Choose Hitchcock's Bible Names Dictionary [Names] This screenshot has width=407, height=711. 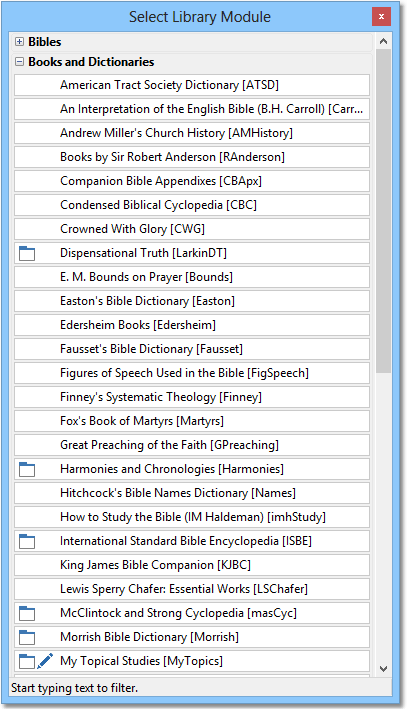click(192, 493)
